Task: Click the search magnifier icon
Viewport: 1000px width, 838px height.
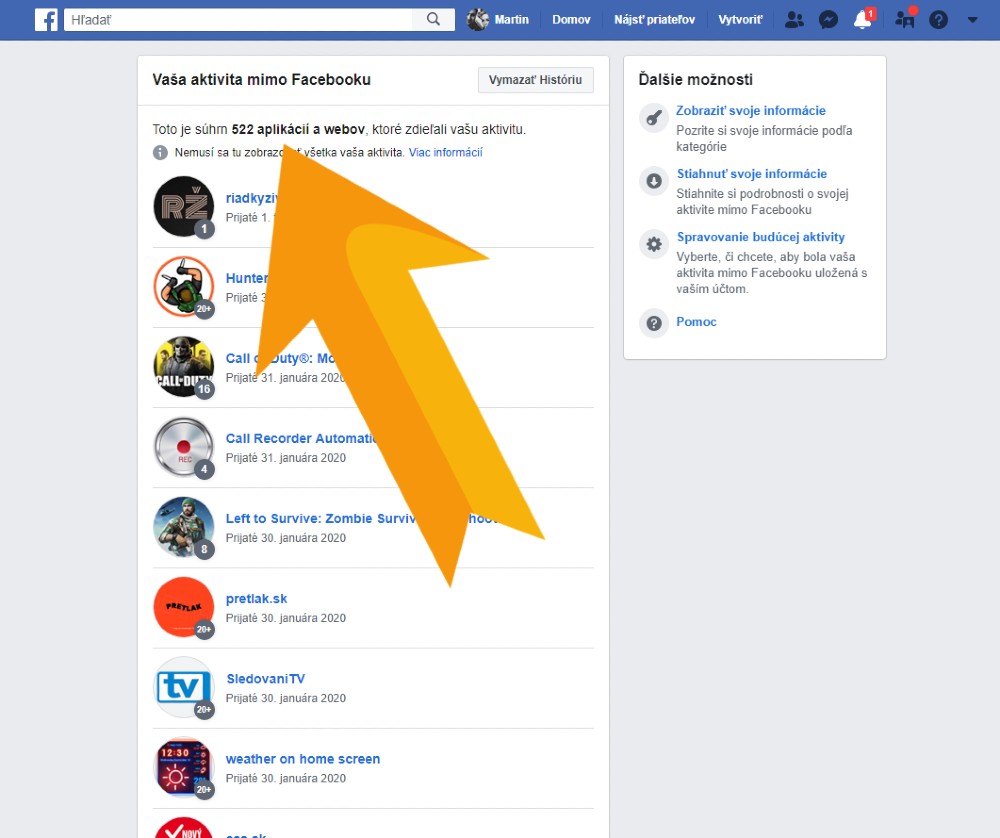Action: [434, 19]
